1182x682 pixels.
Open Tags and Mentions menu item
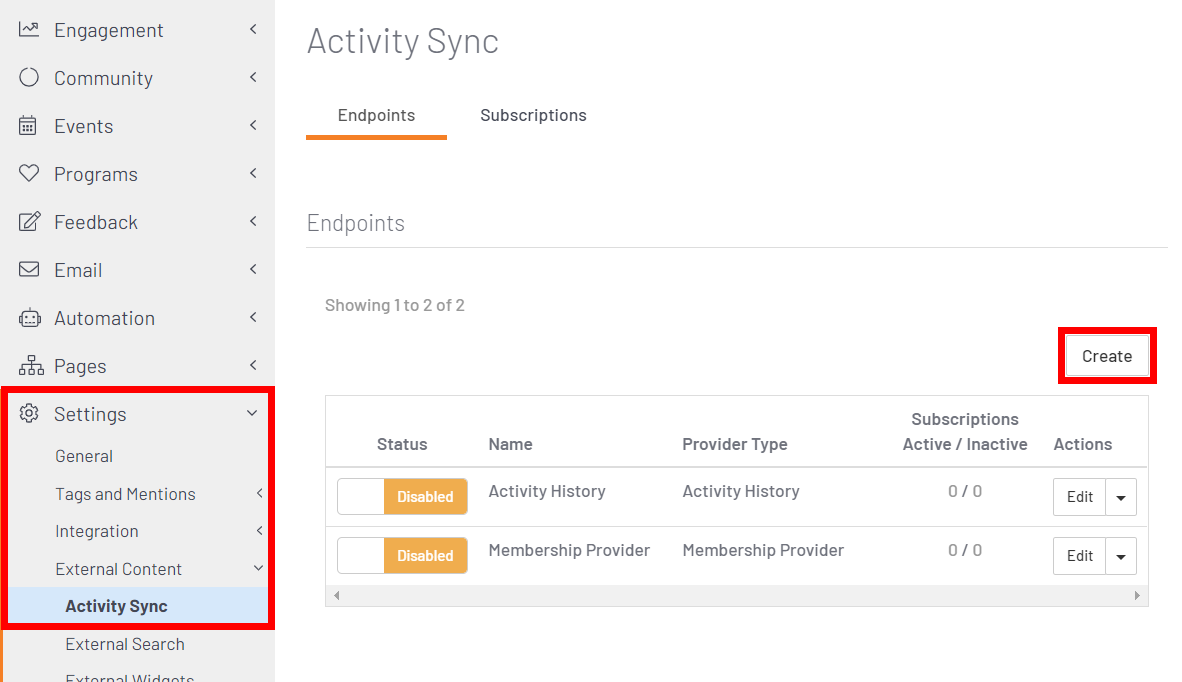[x=125, y=494]
